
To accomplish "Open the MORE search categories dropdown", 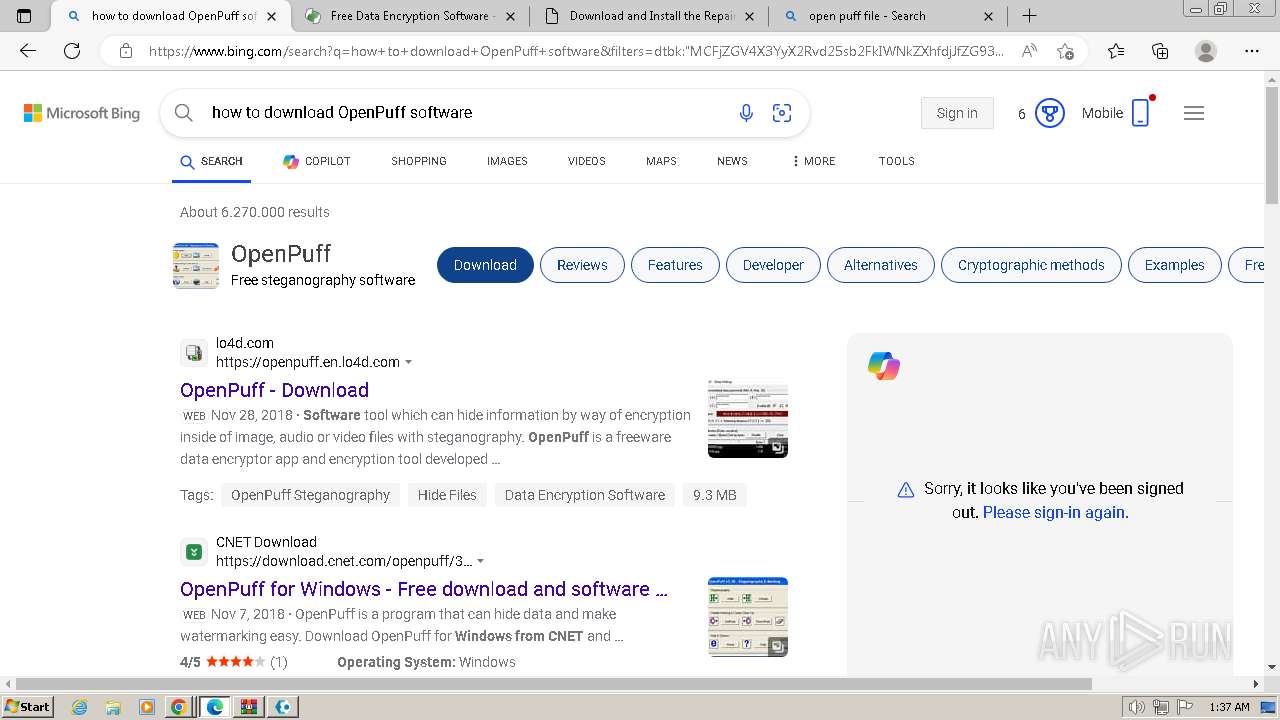I will click(x=813, y=161).
